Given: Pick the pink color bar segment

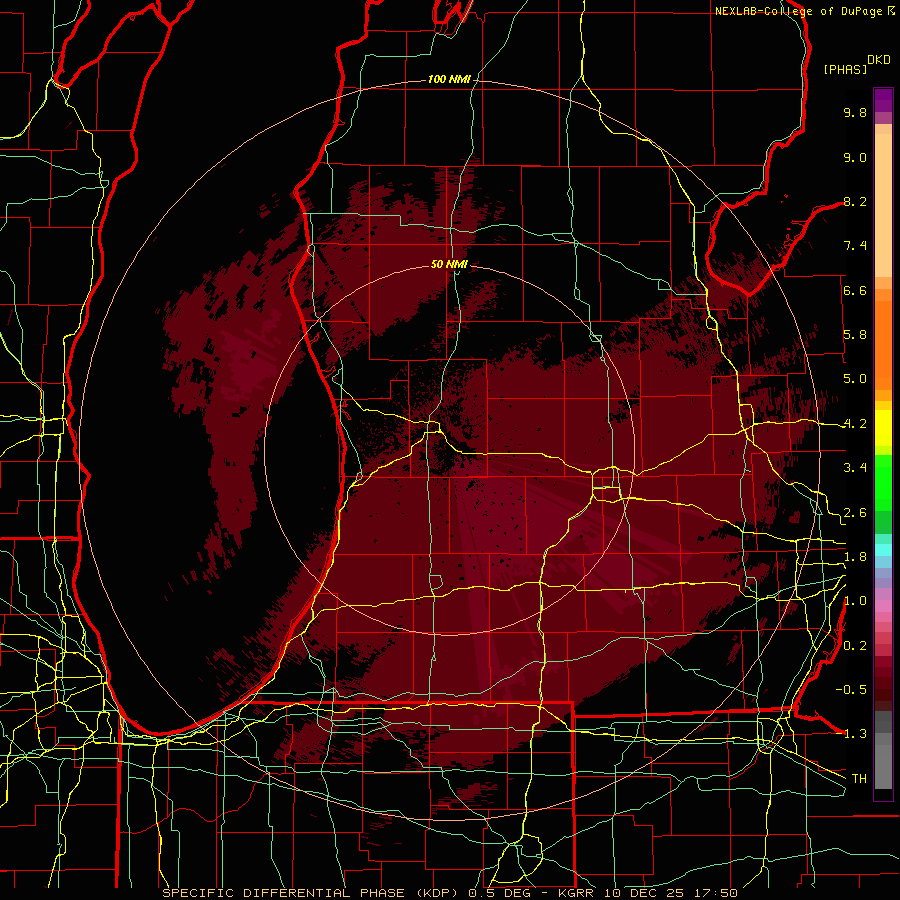Looking at the screenshot, I should pyautogui.click(x=883, y=606).
